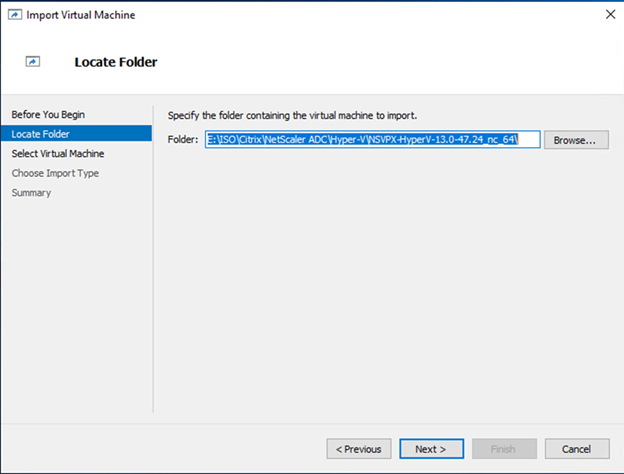Click the bold Locate Folder heading
This screenshot has height=474, width=624.
point(116,62)
